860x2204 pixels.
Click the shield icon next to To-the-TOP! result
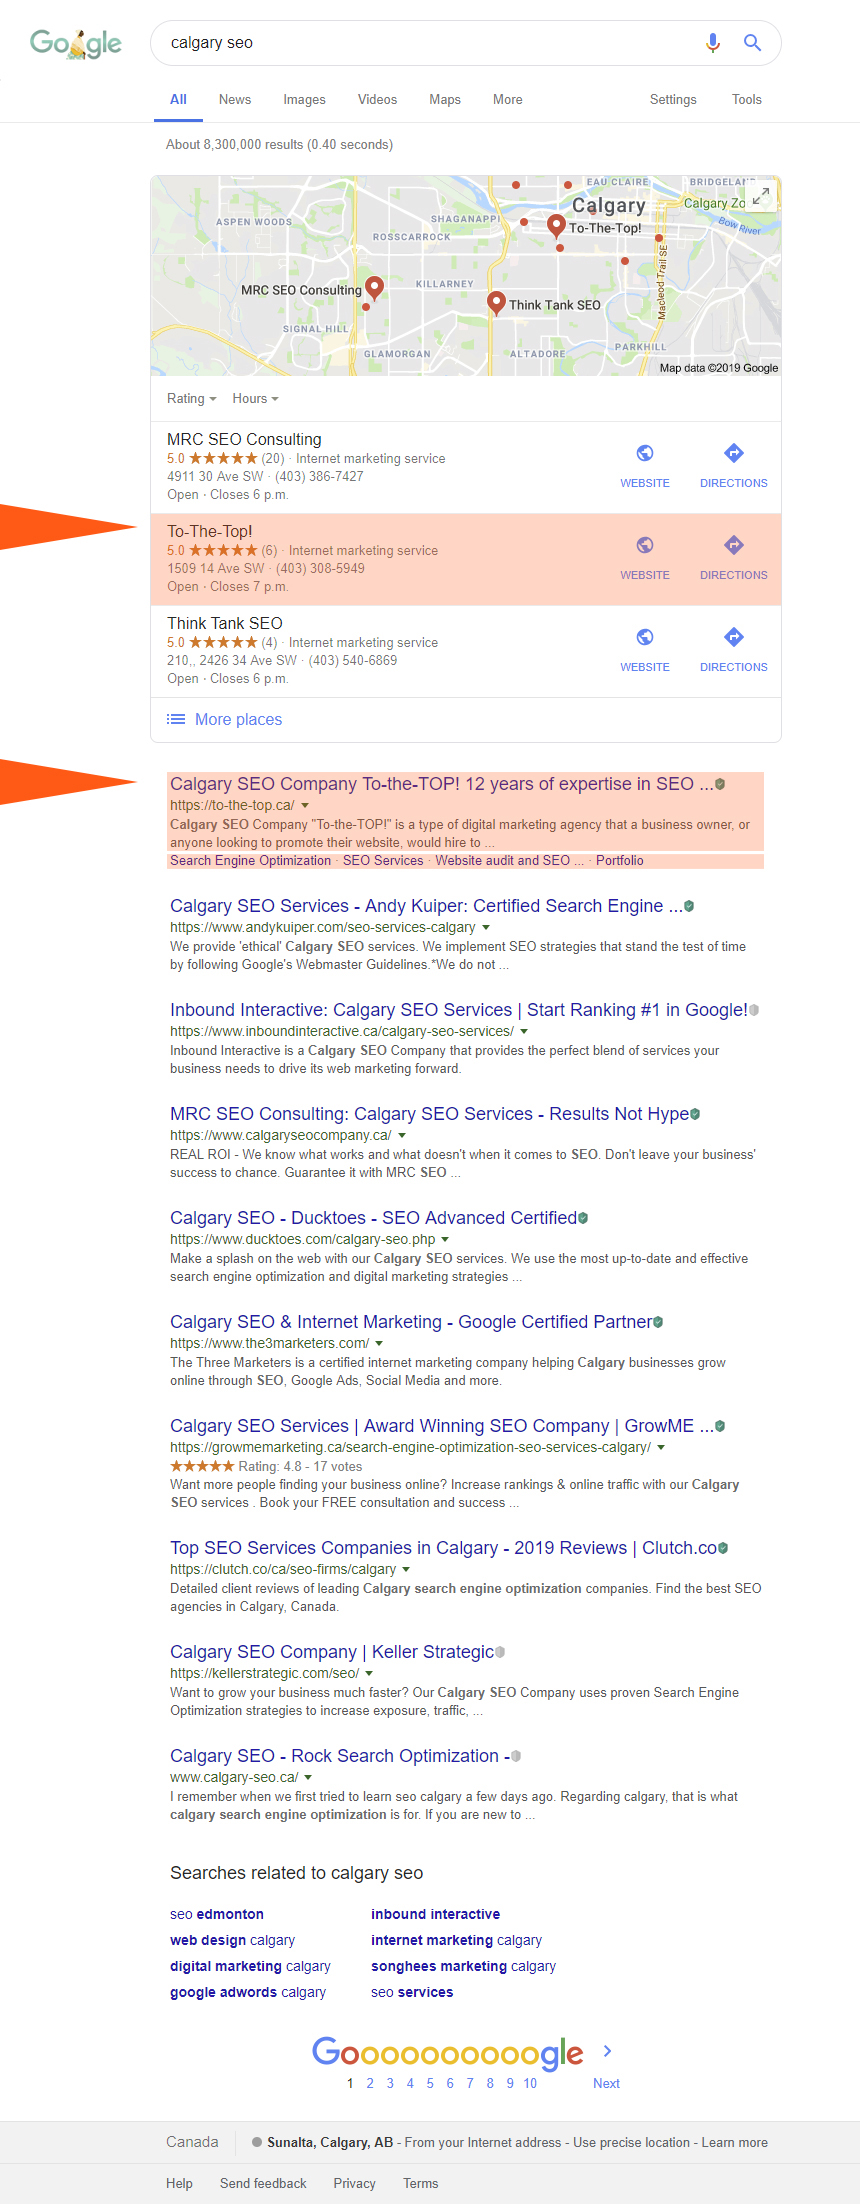click(x=720, y=784)
